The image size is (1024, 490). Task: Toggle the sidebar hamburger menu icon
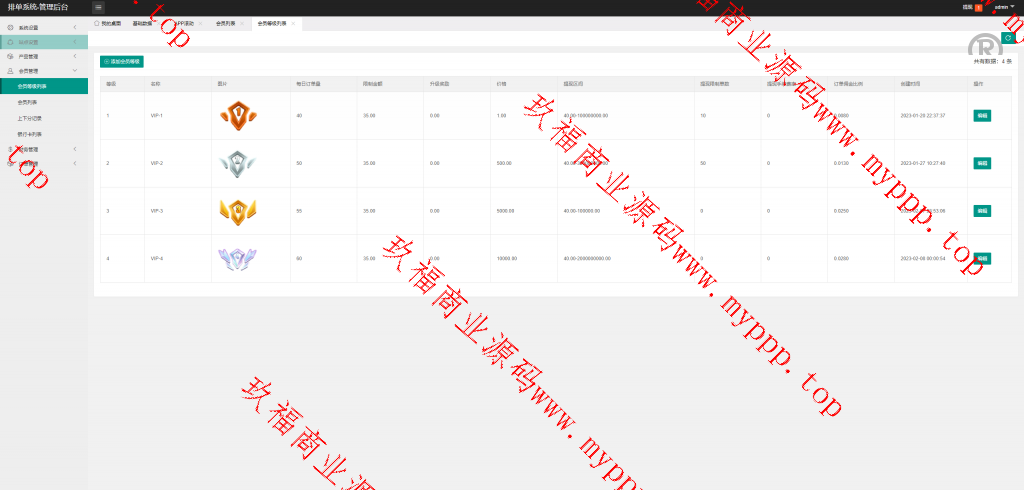98,7
